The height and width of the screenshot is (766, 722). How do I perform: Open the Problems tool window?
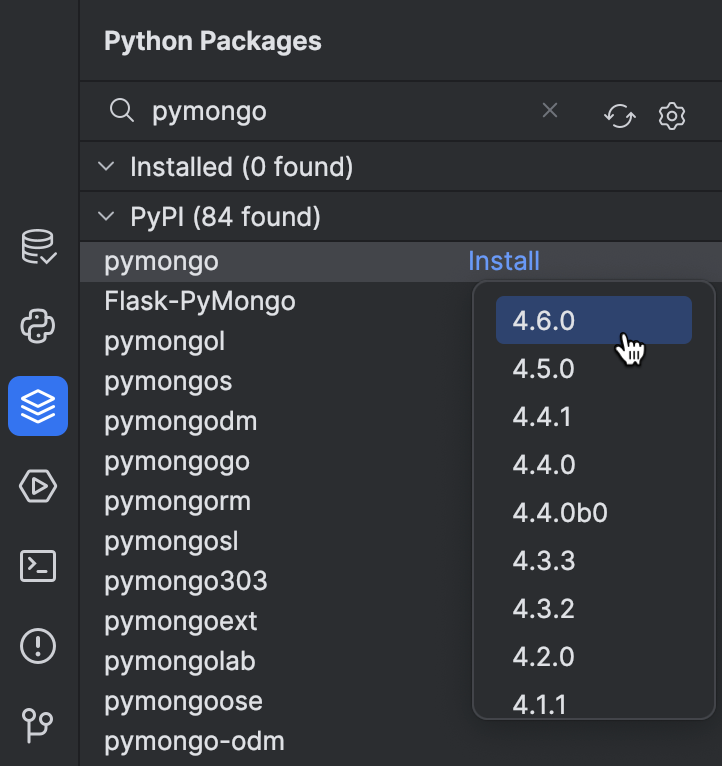pos(38,646)
